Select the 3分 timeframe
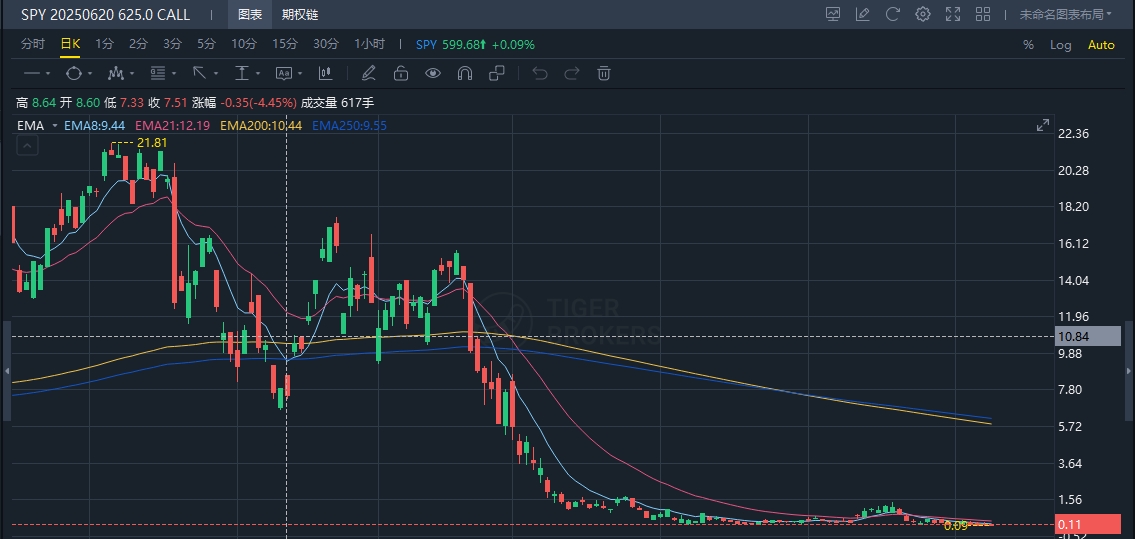The width and height of the screenshot is (1135, 539). coord(172,44)
